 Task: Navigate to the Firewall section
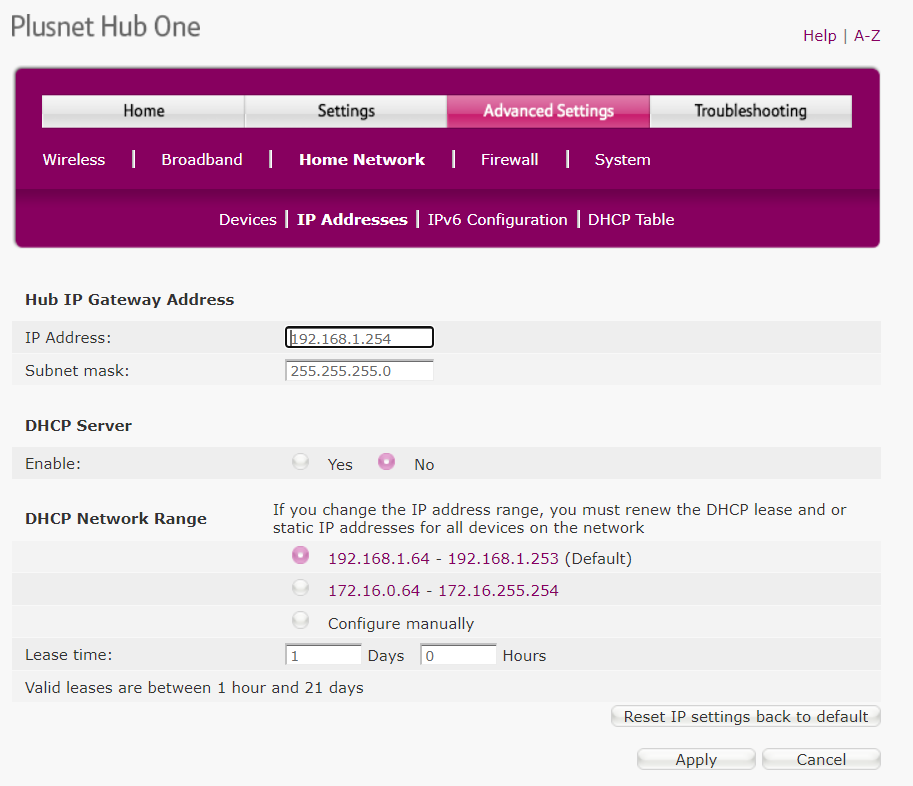509,159
